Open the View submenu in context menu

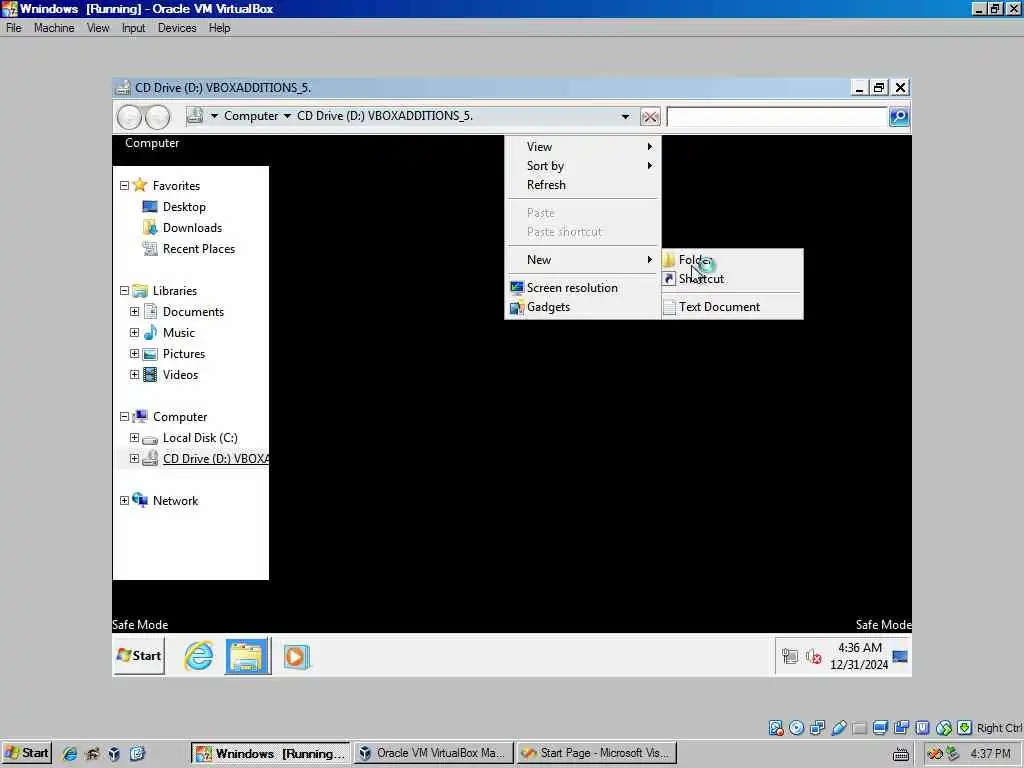point(583,147)
